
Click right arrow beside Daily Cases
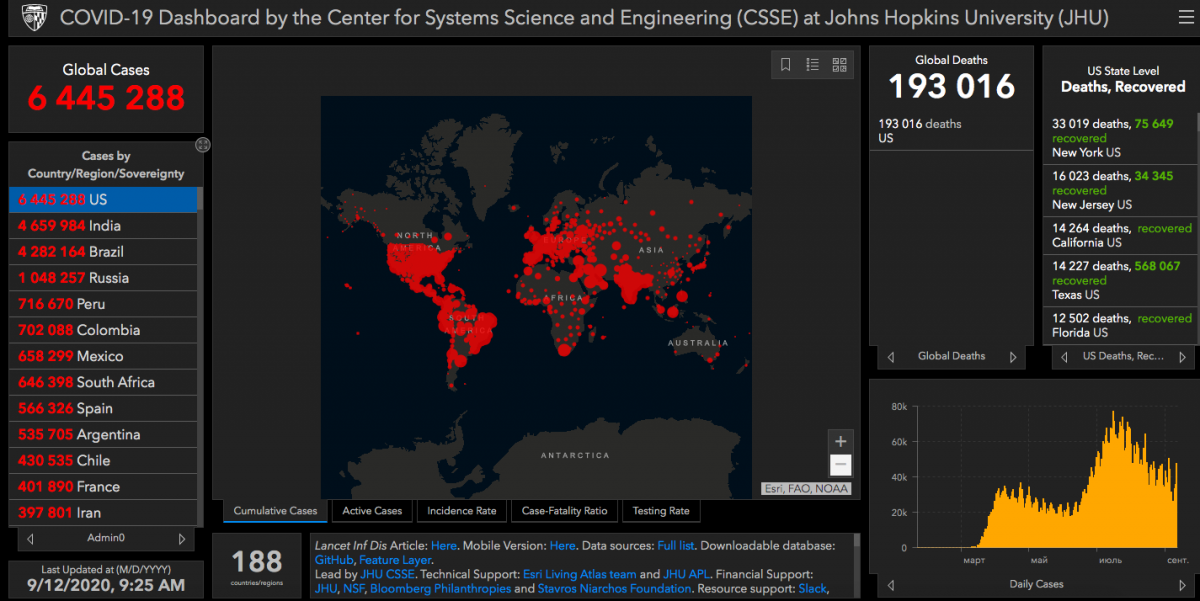click(1184, 585)
